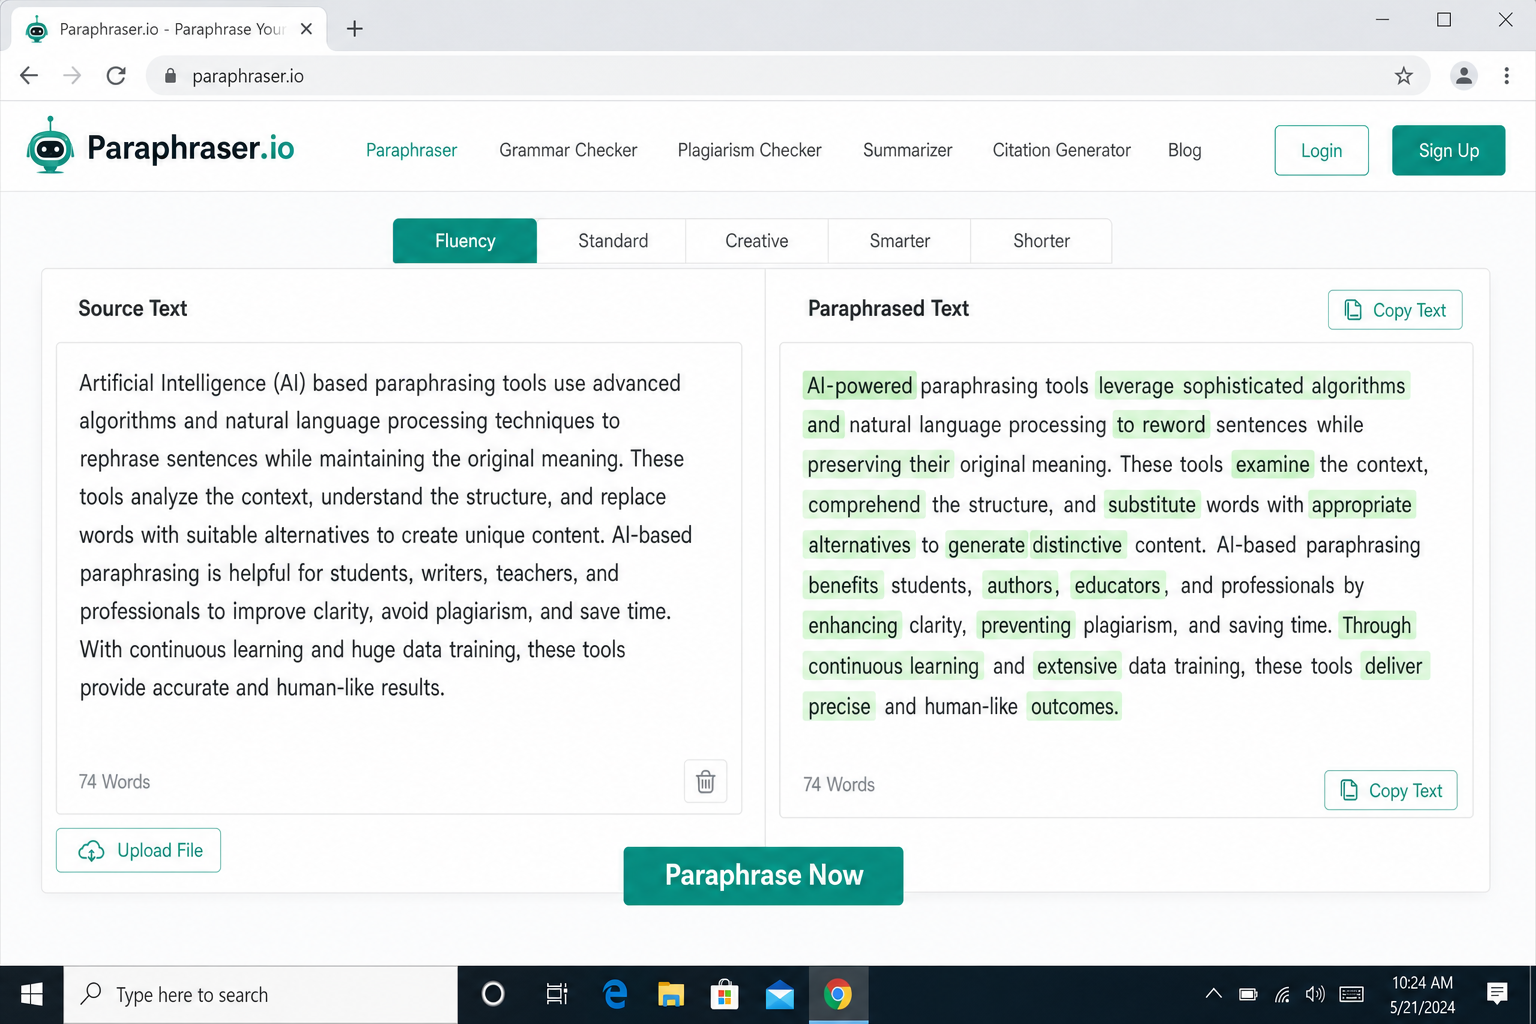Open the browser profile icon
The width and height of the screenshot is (1536, 1024).
pyautogui.click(x=1464, y=75)
